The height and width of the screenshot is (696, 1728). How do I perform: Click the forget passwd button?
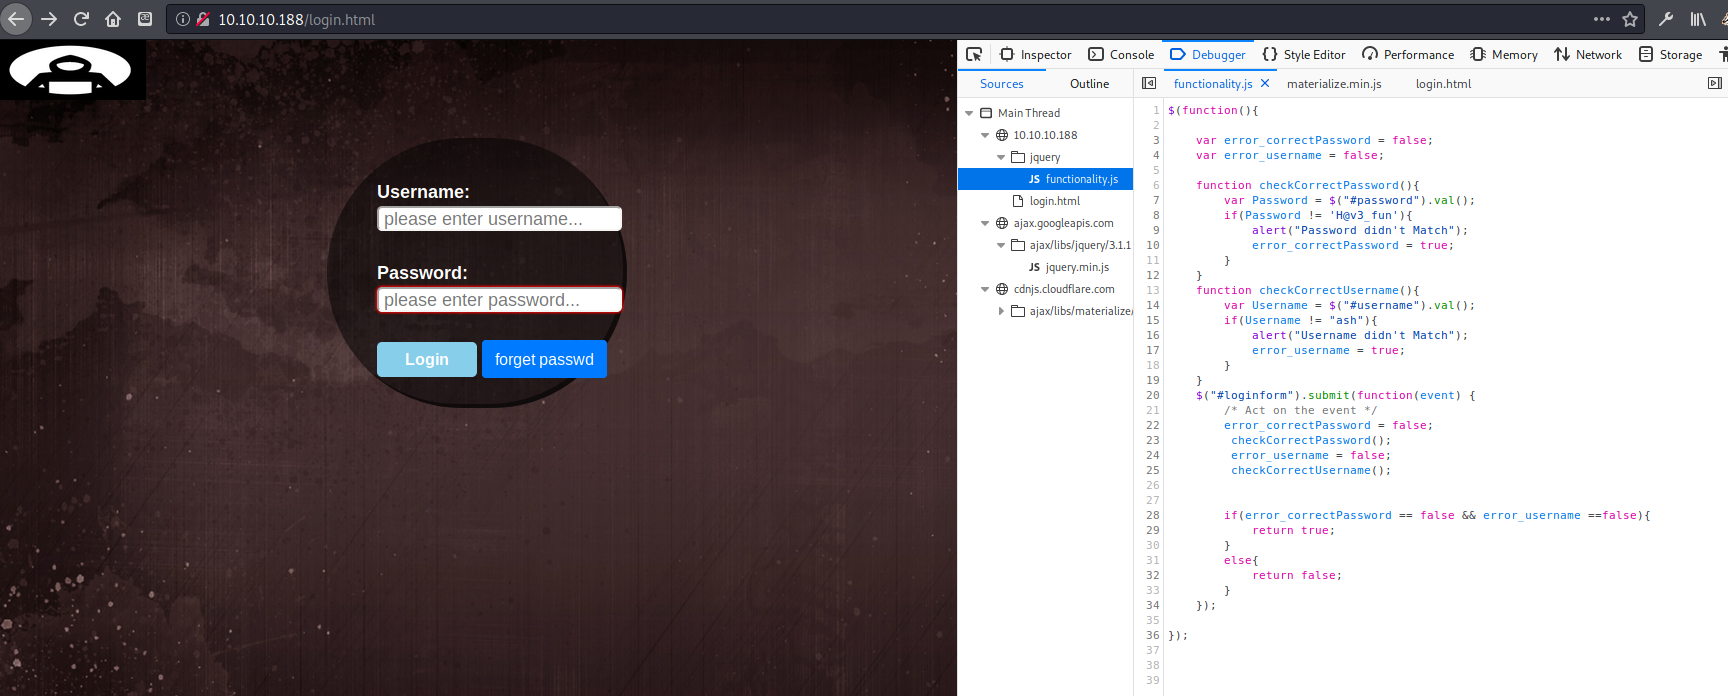[544, 359]
